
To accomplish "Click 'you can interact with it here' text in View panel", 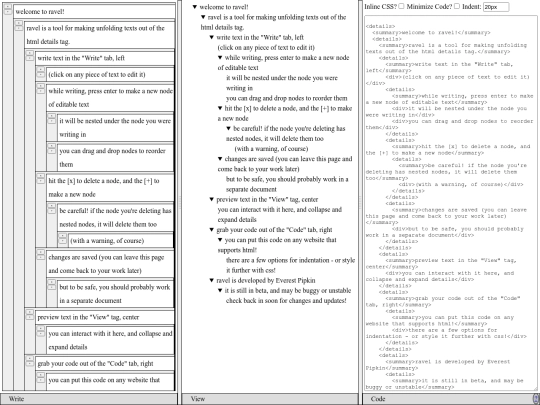I will coord(280,215).
